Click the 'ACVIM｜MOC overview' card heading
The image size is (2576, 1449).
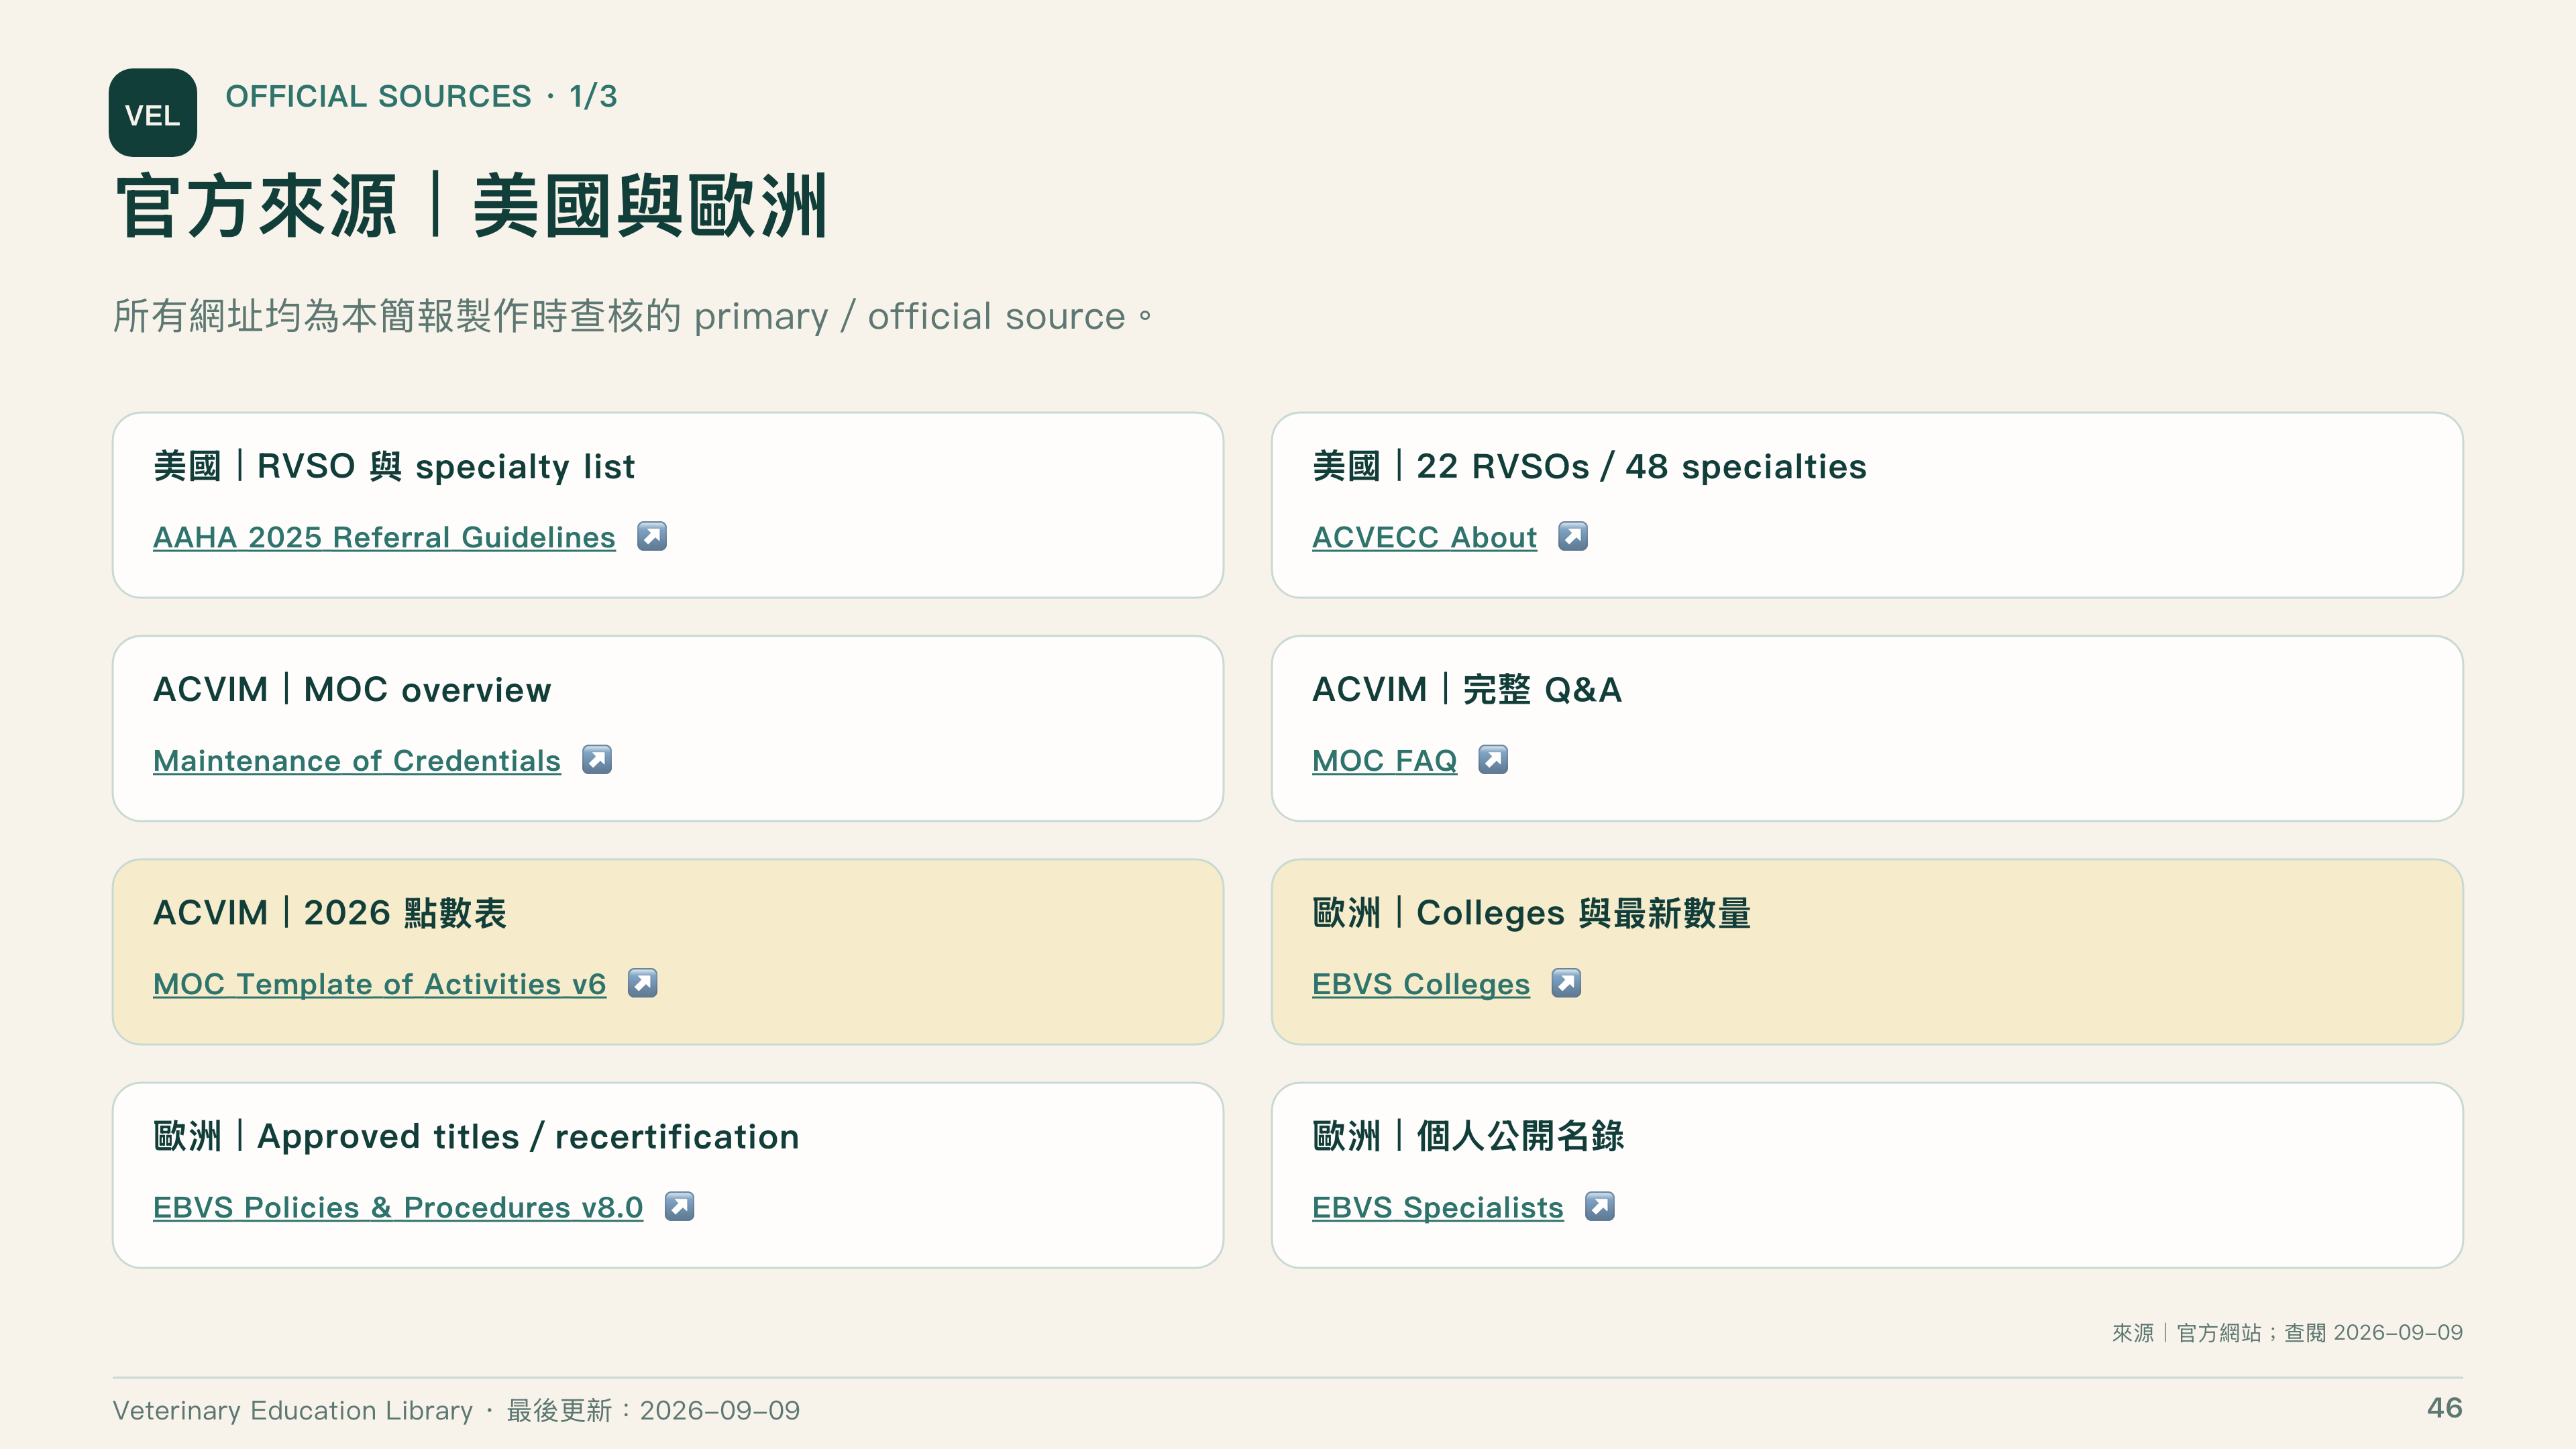click(352, 690)
